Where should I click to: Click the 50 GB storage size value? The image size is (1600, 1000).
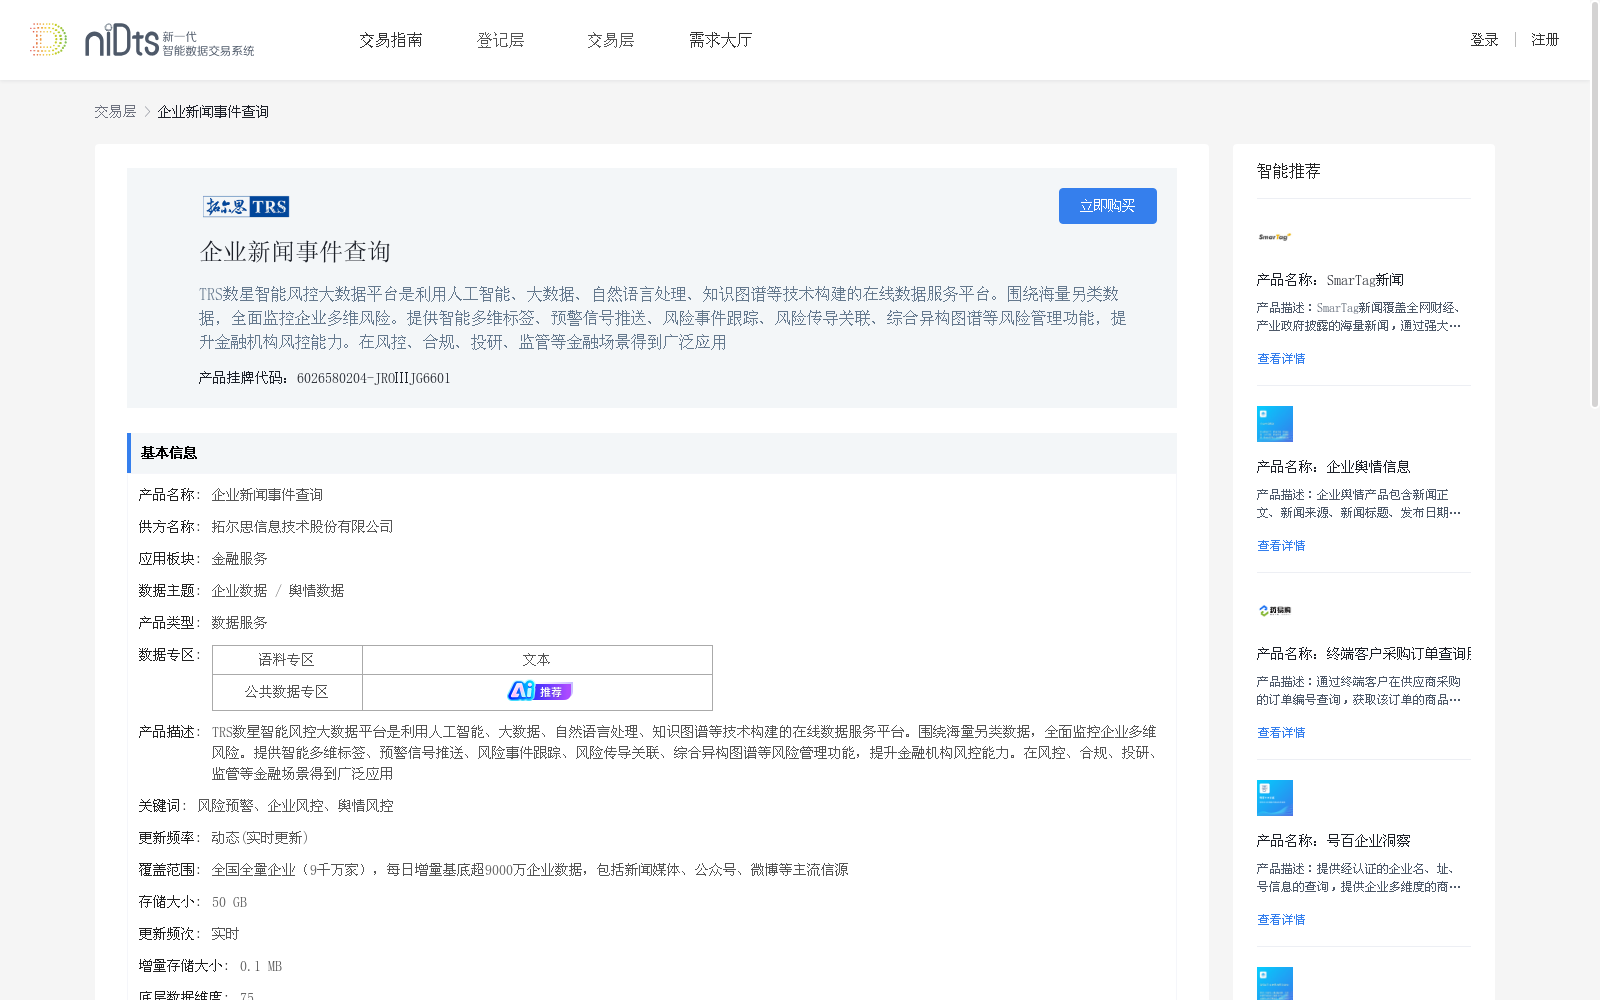[229, 902]
